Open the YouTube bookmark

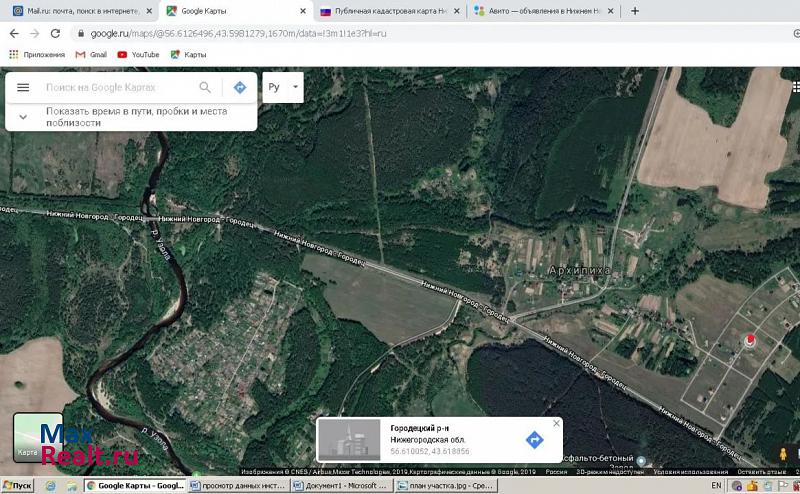[138, 54]
